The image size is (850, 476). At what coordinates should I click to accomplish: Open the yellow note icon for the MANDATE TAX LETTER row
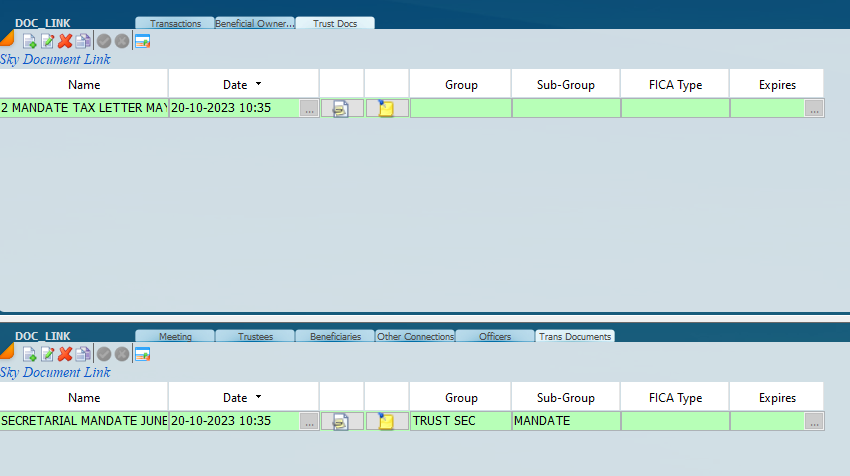tap(387, 109)
